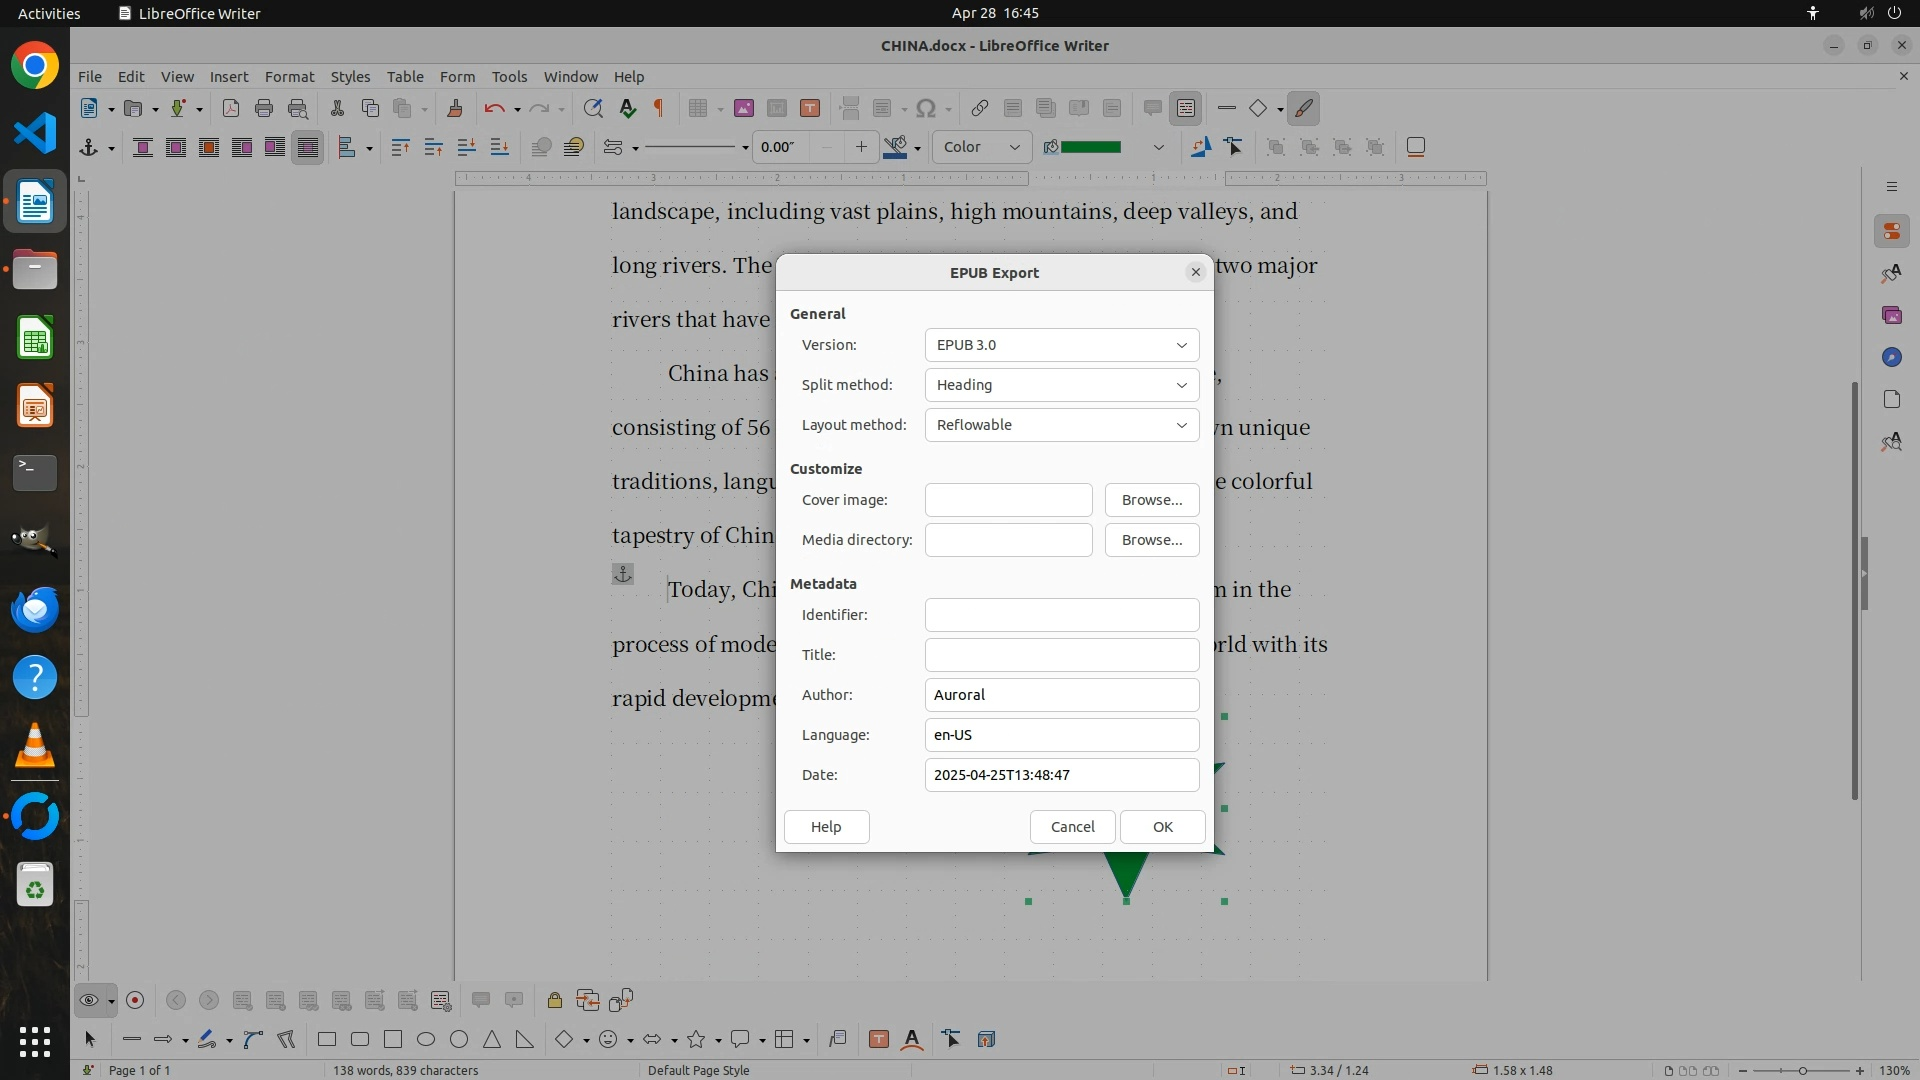Click the Insert Hyperlink icon
Image resolution: width=1920 pixels, height=1080 pixels.
980,108
